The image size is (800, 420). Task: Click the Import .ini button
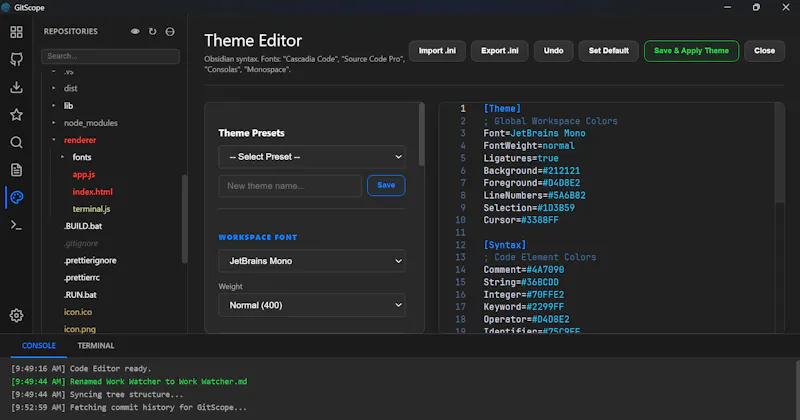[x=437, y=51]
